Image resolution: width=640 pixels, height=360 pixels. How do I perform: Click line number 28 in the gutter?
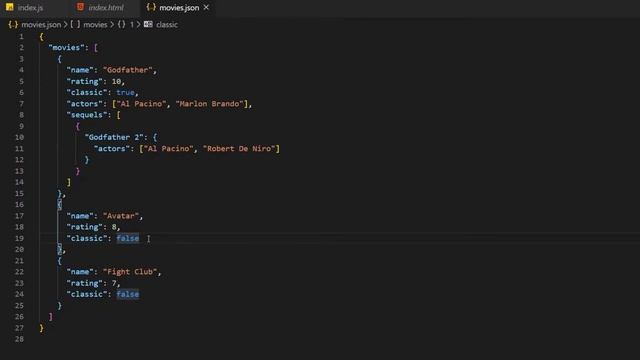pyautogui.click(x=19, y=339)
